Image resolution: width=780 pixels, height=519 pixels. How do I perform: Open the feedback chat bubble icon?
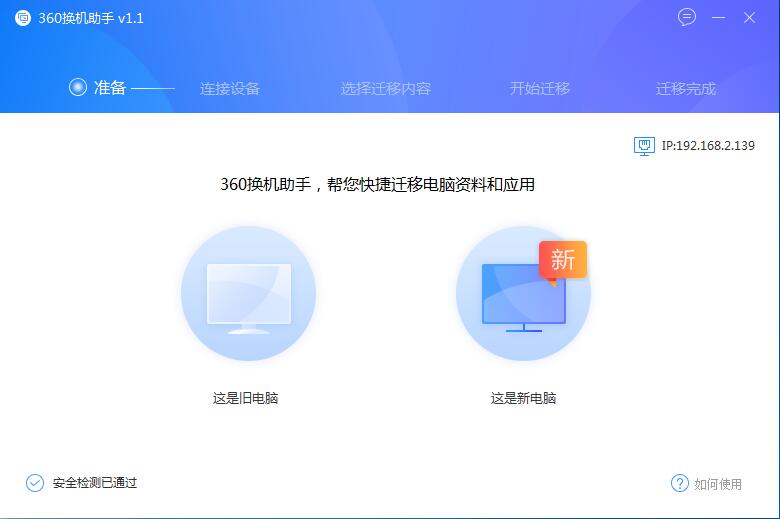coord(686,17)
